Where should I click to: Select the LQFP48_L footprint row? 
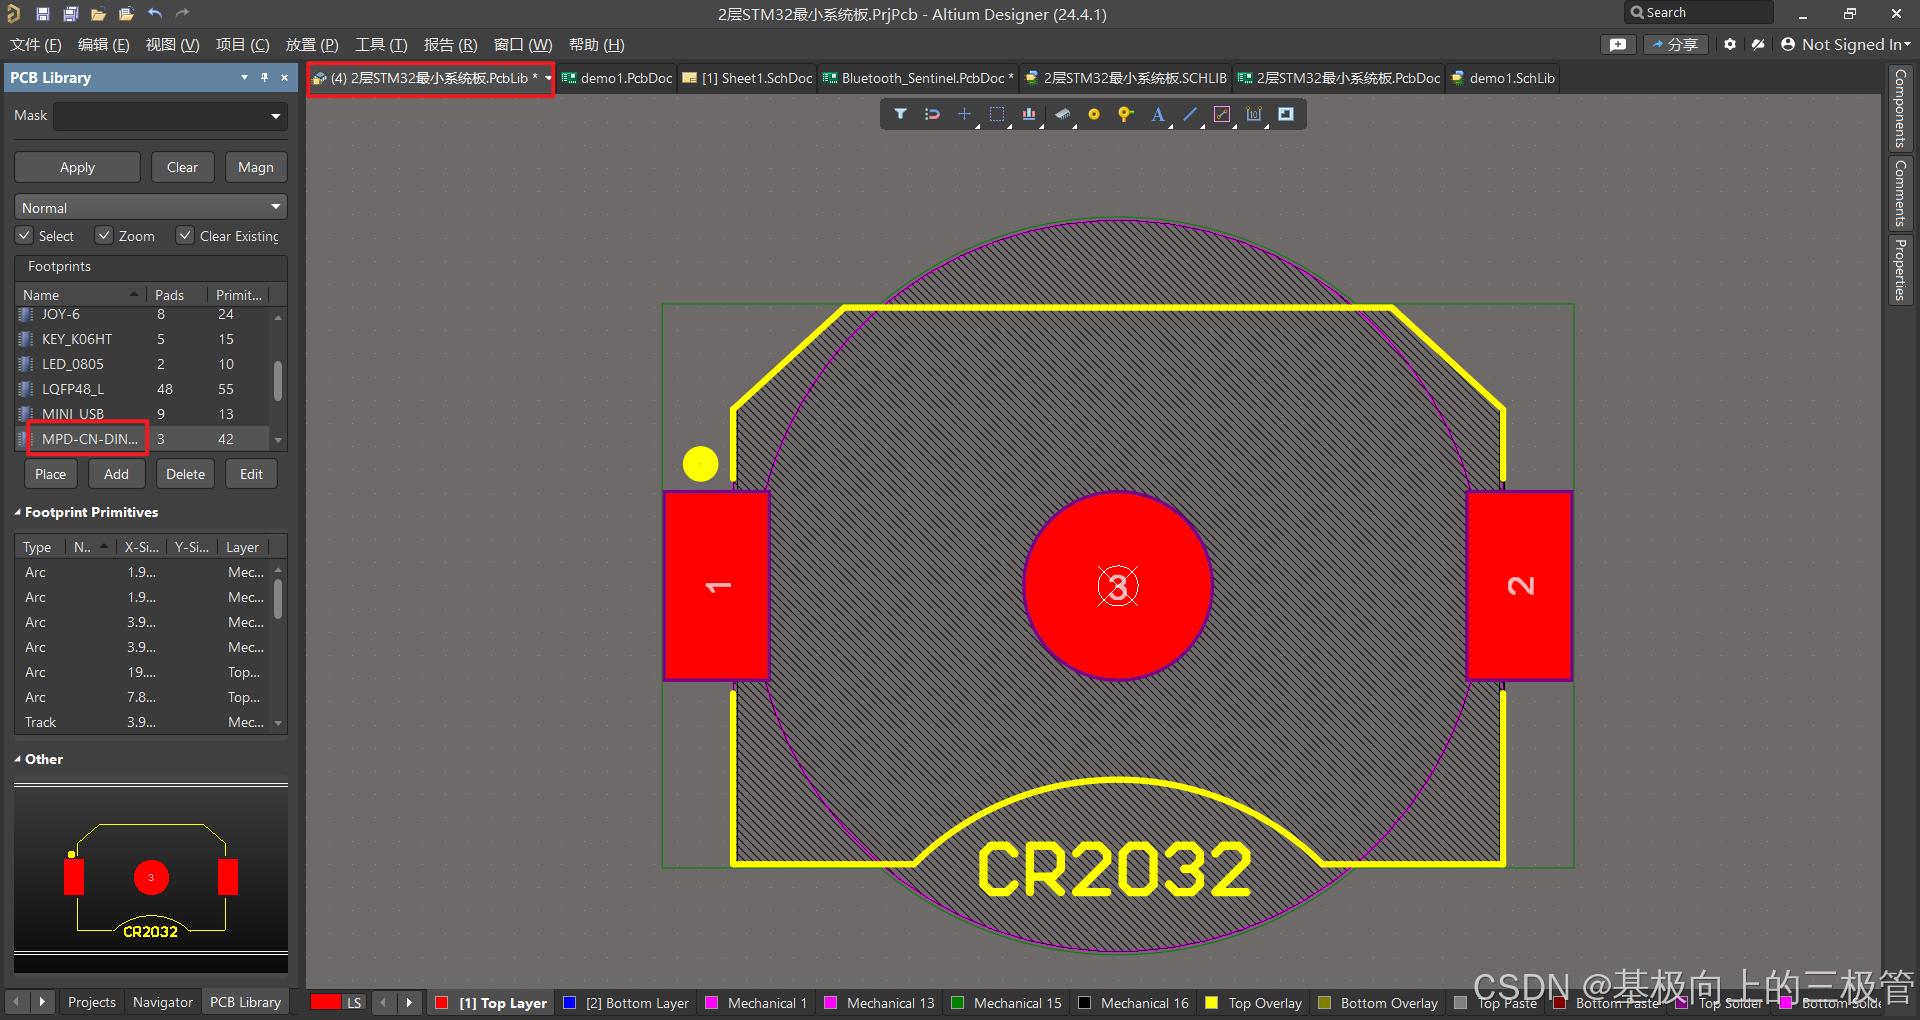pos(143,389)
